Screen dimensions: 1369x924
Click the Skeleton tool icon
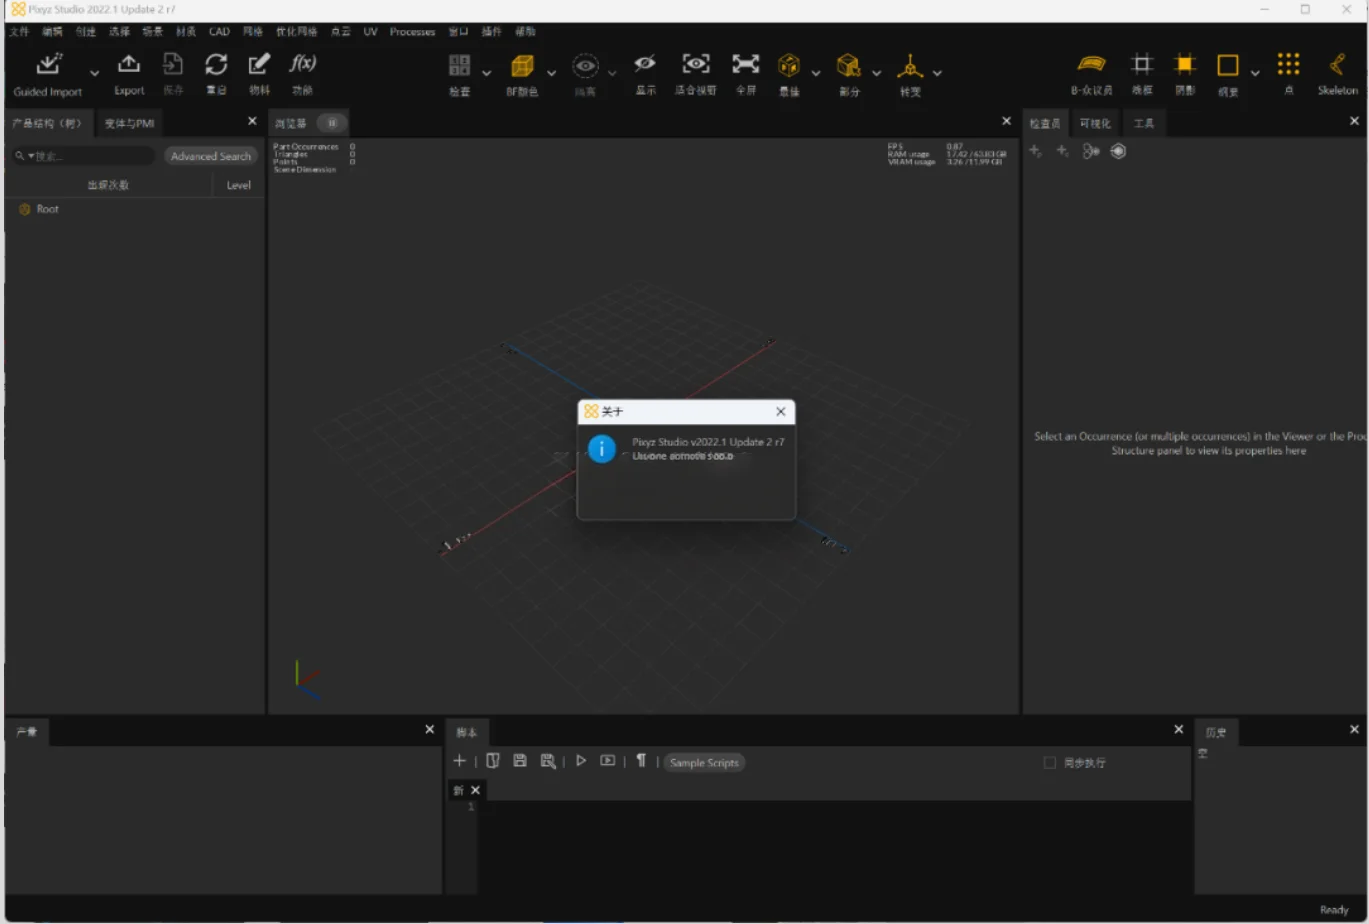point(1337,65)
